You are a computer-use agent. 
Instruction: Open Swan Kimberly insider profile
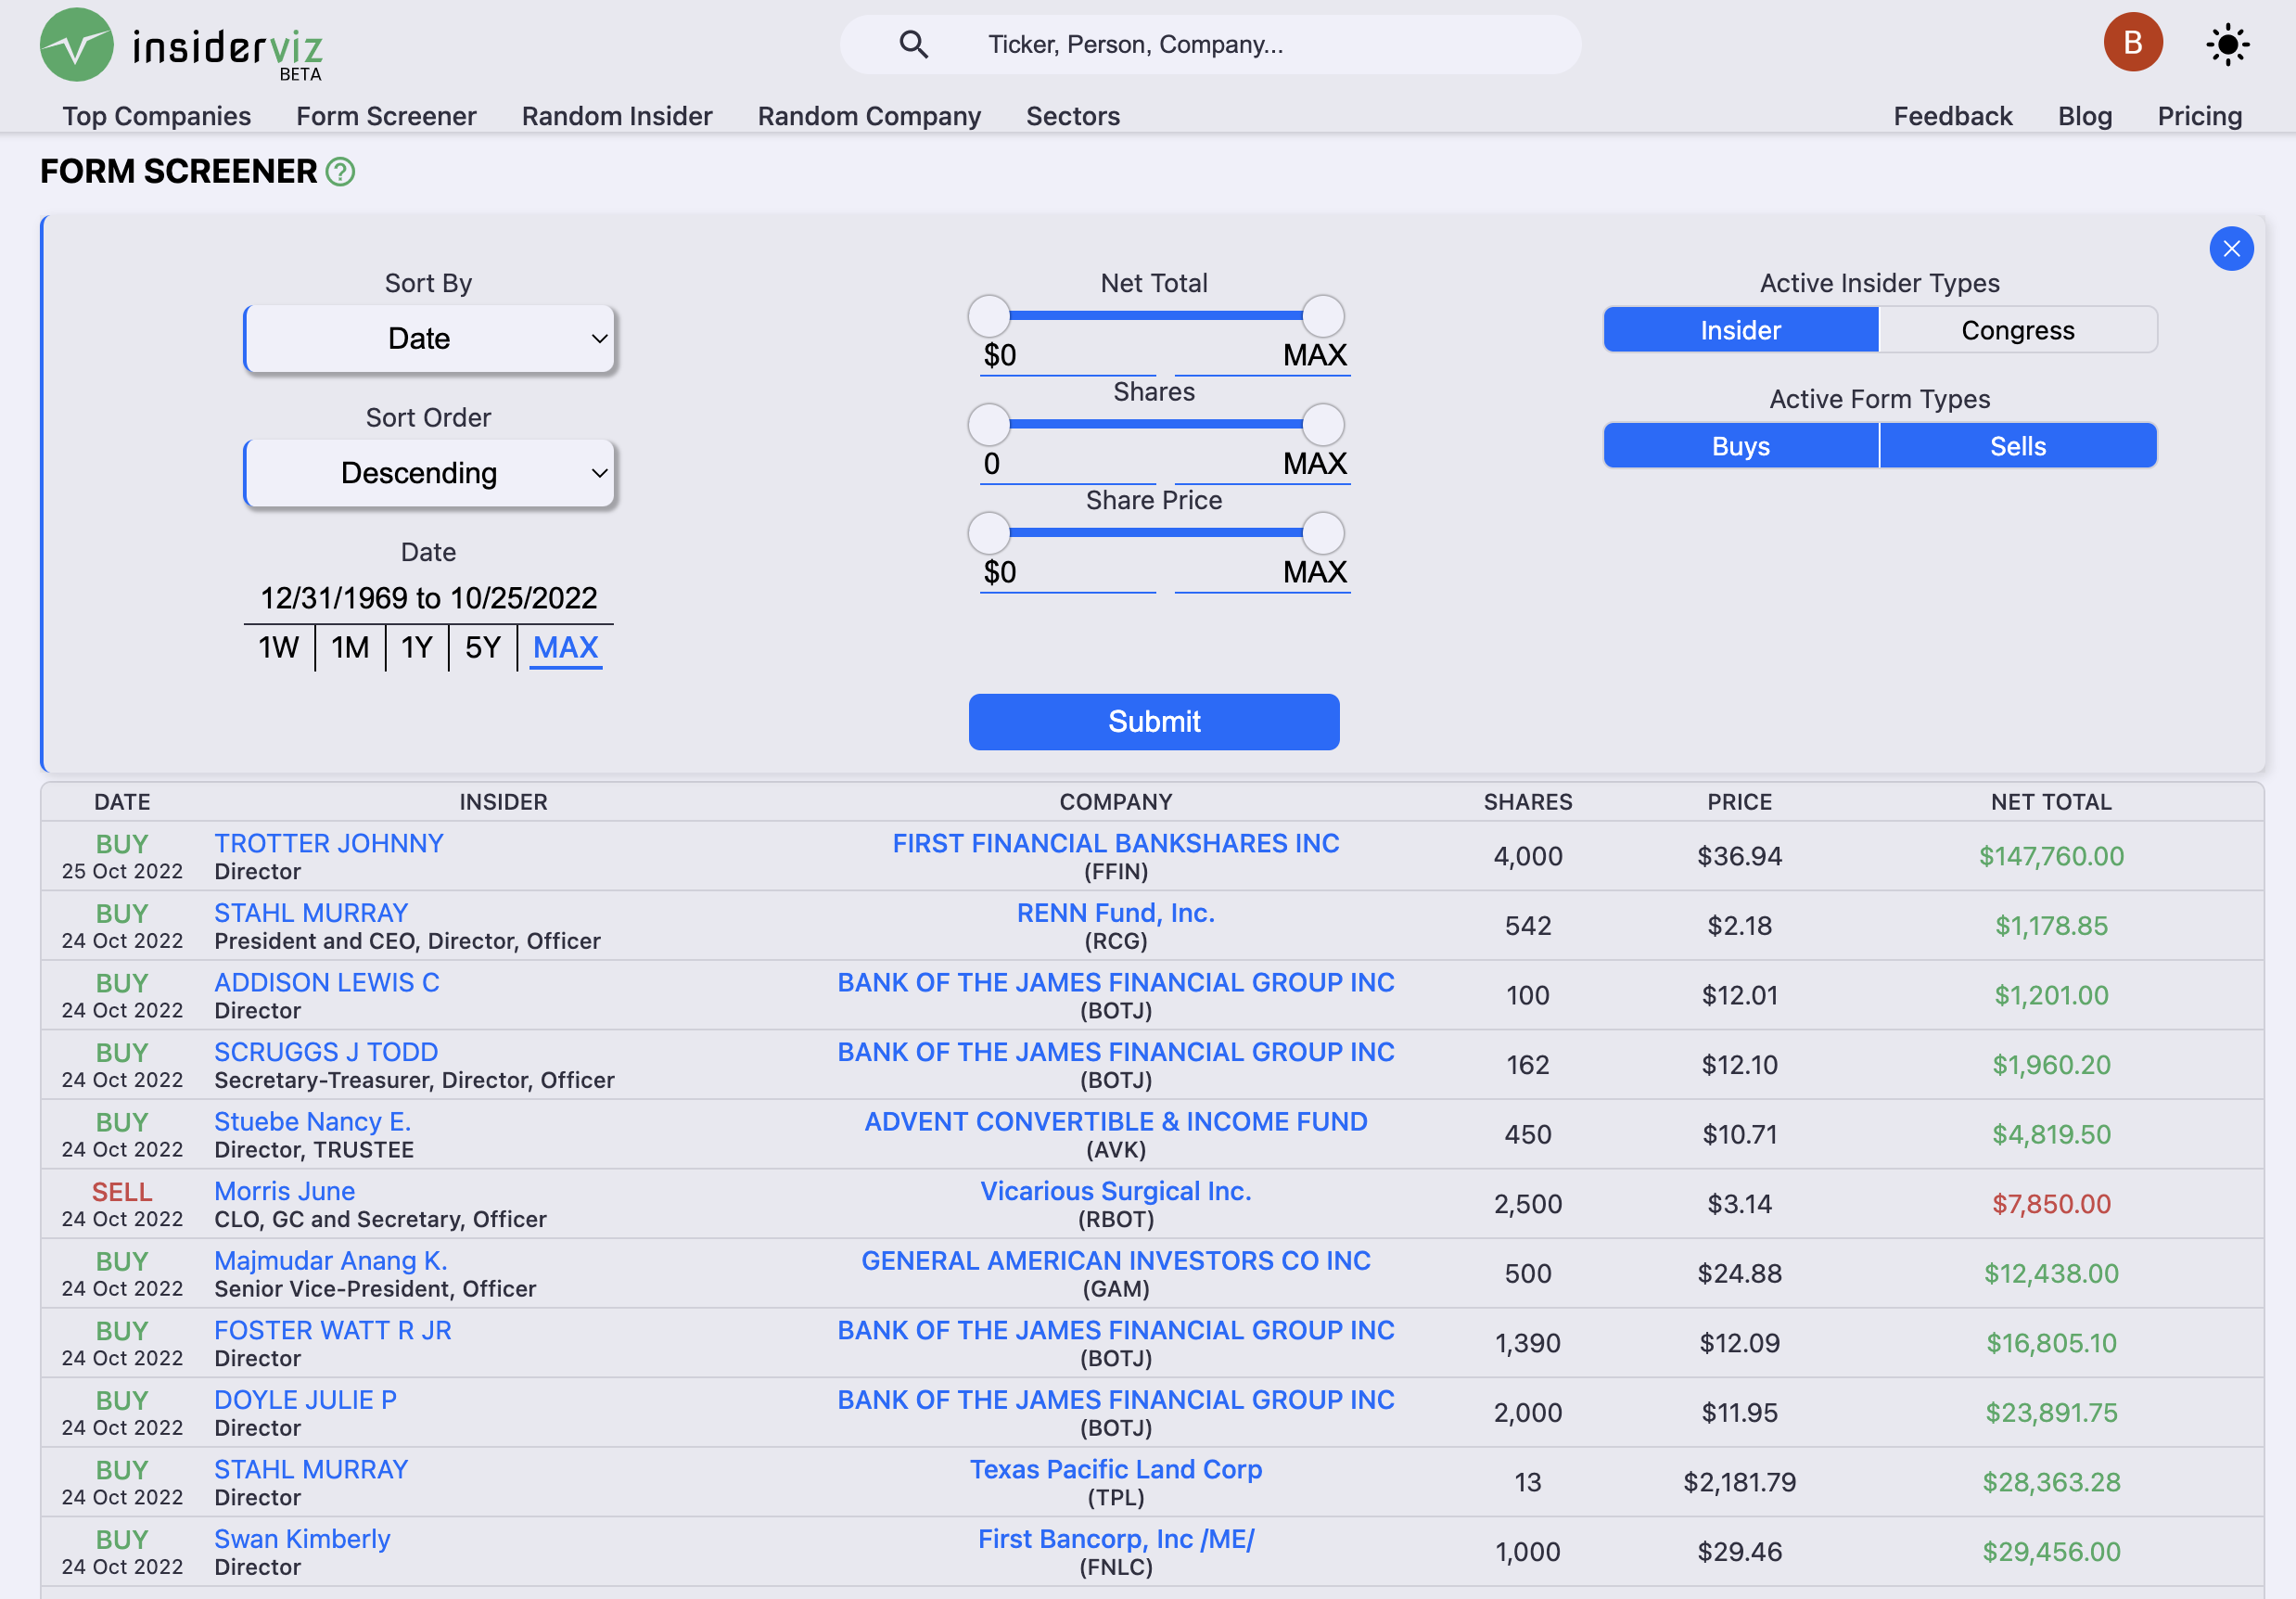[x=302, y=1539]
